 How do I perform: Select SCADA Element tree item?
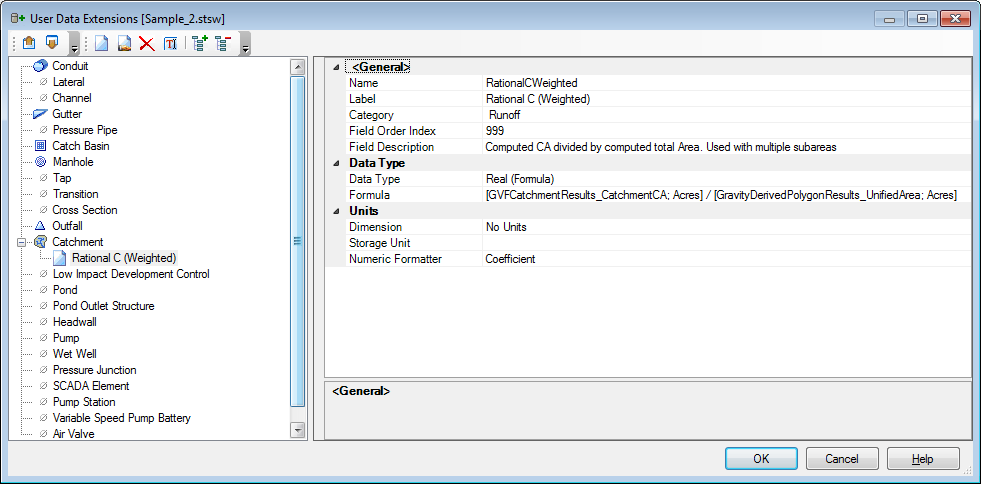91,386
